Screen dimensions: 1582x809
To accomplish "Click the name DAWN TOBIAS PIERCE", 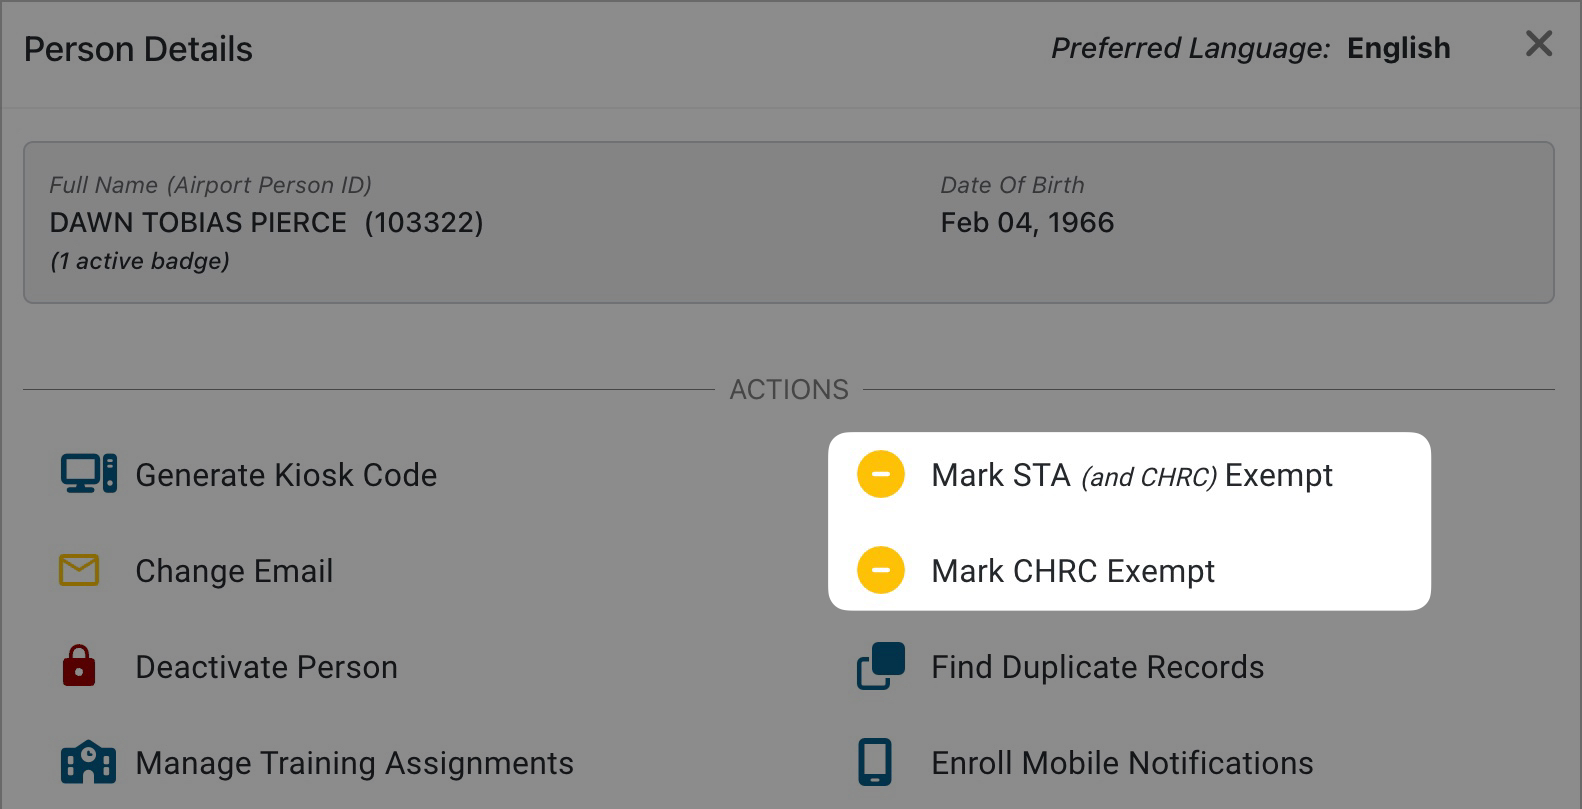I will 198,222.
